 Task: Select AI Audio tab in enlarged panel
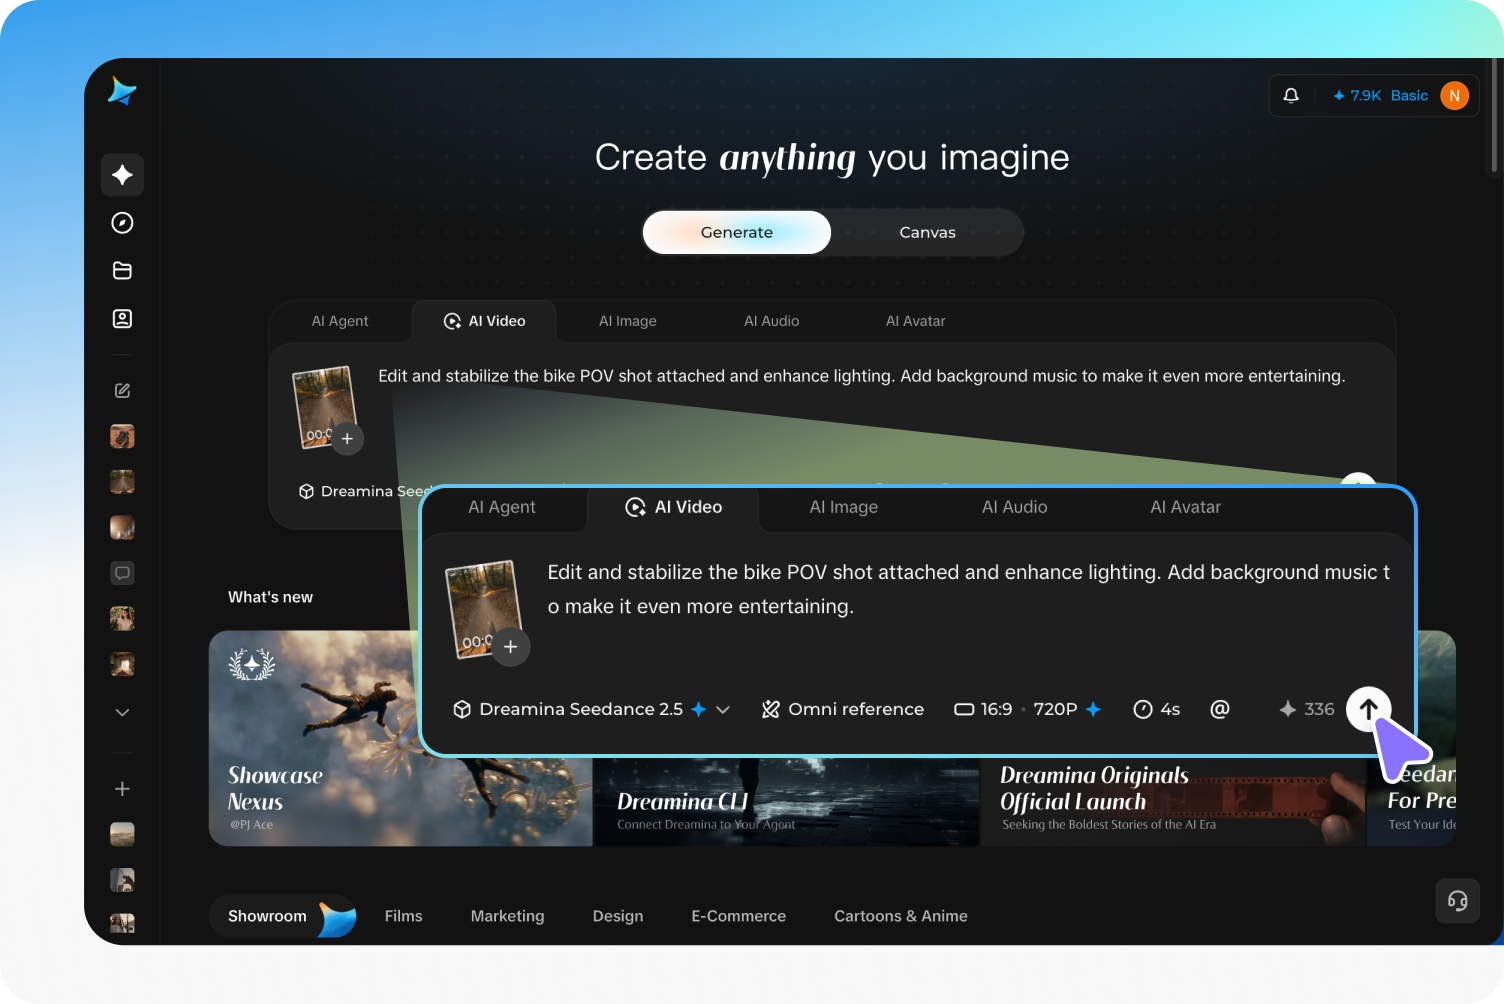1015,507
